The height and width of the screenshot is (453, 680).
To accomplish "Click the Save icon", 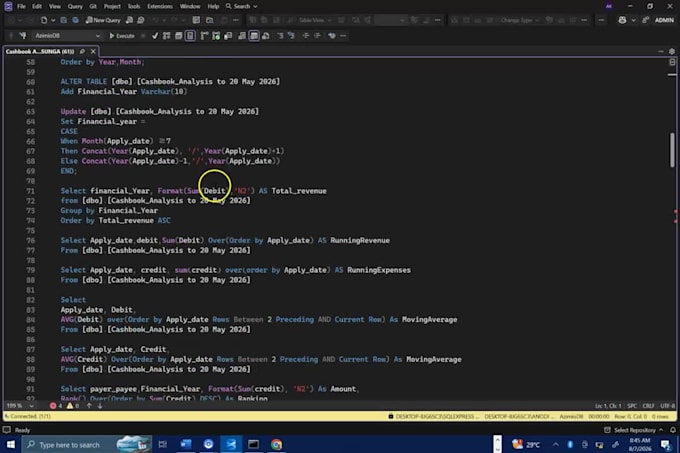I will coord(63,20).
